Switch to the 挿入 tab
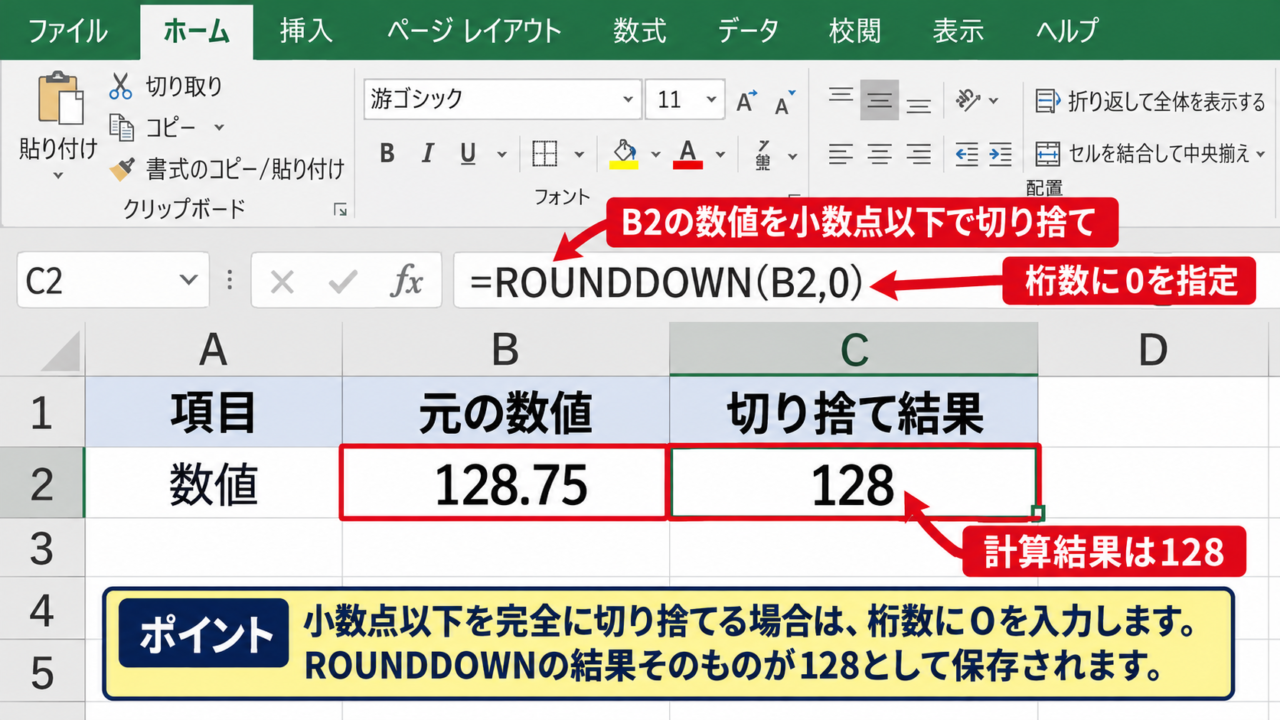The image size is (1280, 720). pyautogui.click(x=306, y=30)
